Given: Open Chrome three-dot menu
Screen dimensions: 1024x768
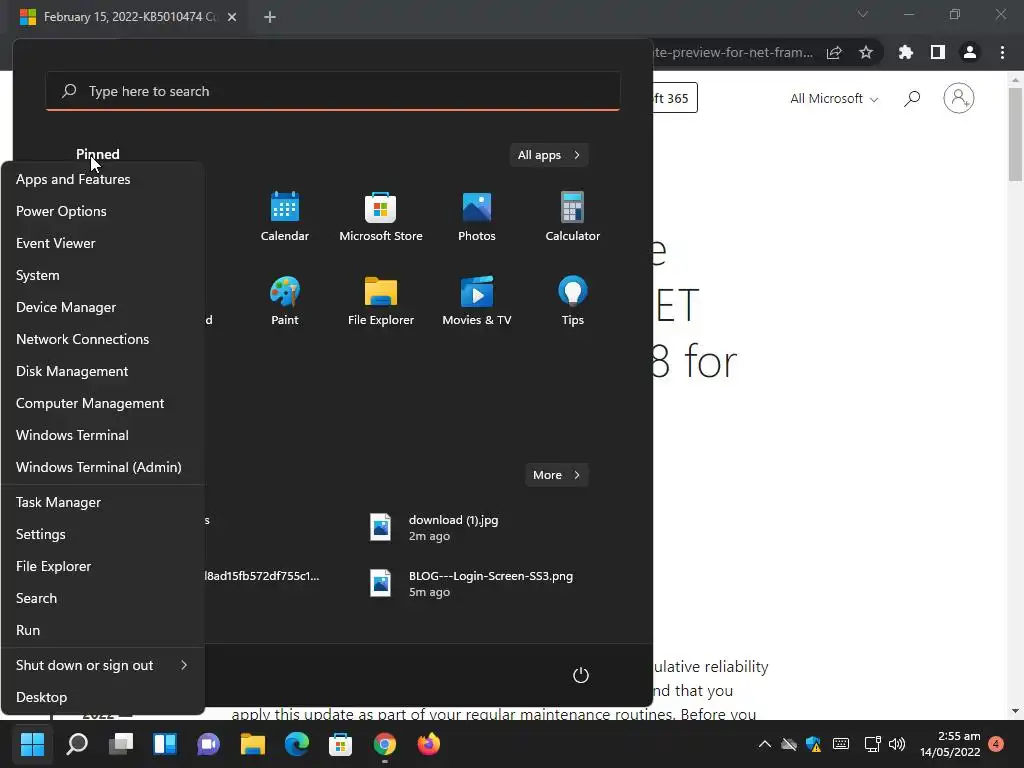Looking at the screenshot, I should click(x=1002, y=52).
